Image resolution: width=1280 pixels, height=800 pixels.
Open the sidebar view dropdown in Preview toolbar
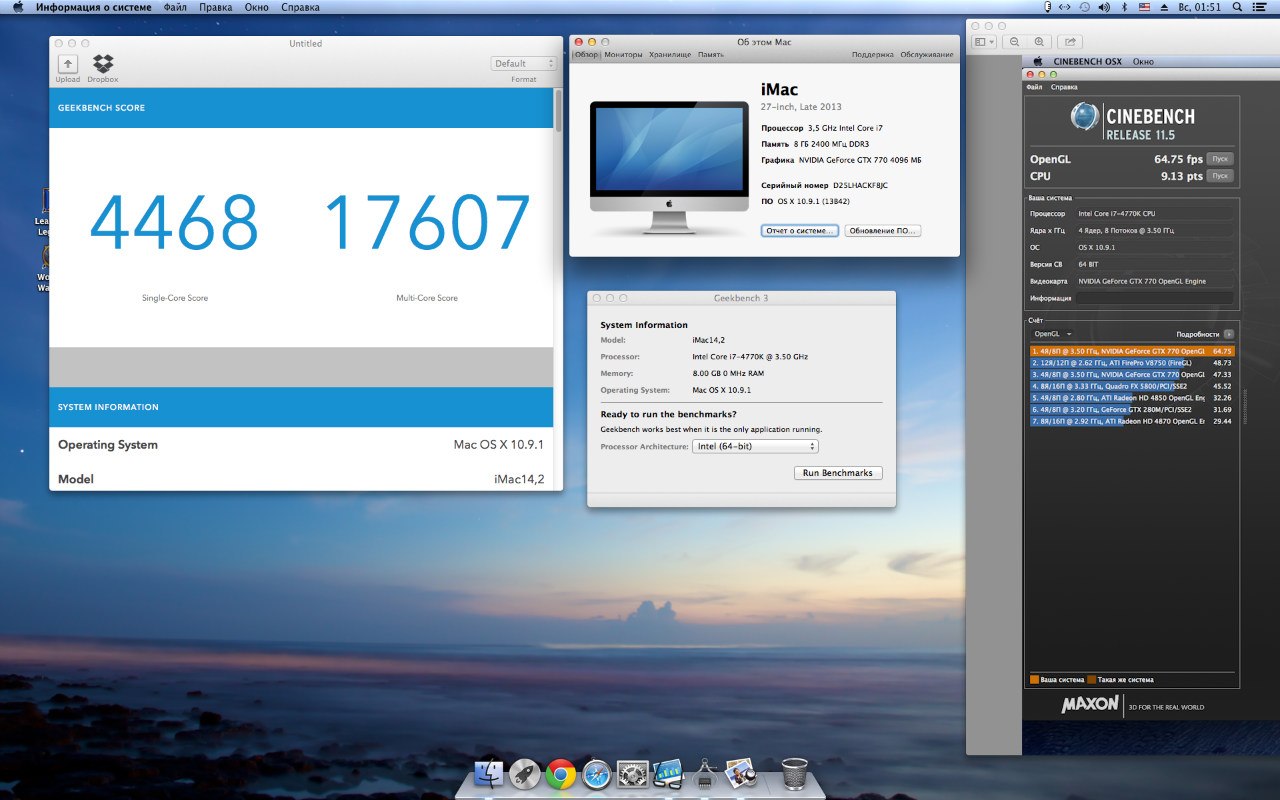tap(984, 42)
